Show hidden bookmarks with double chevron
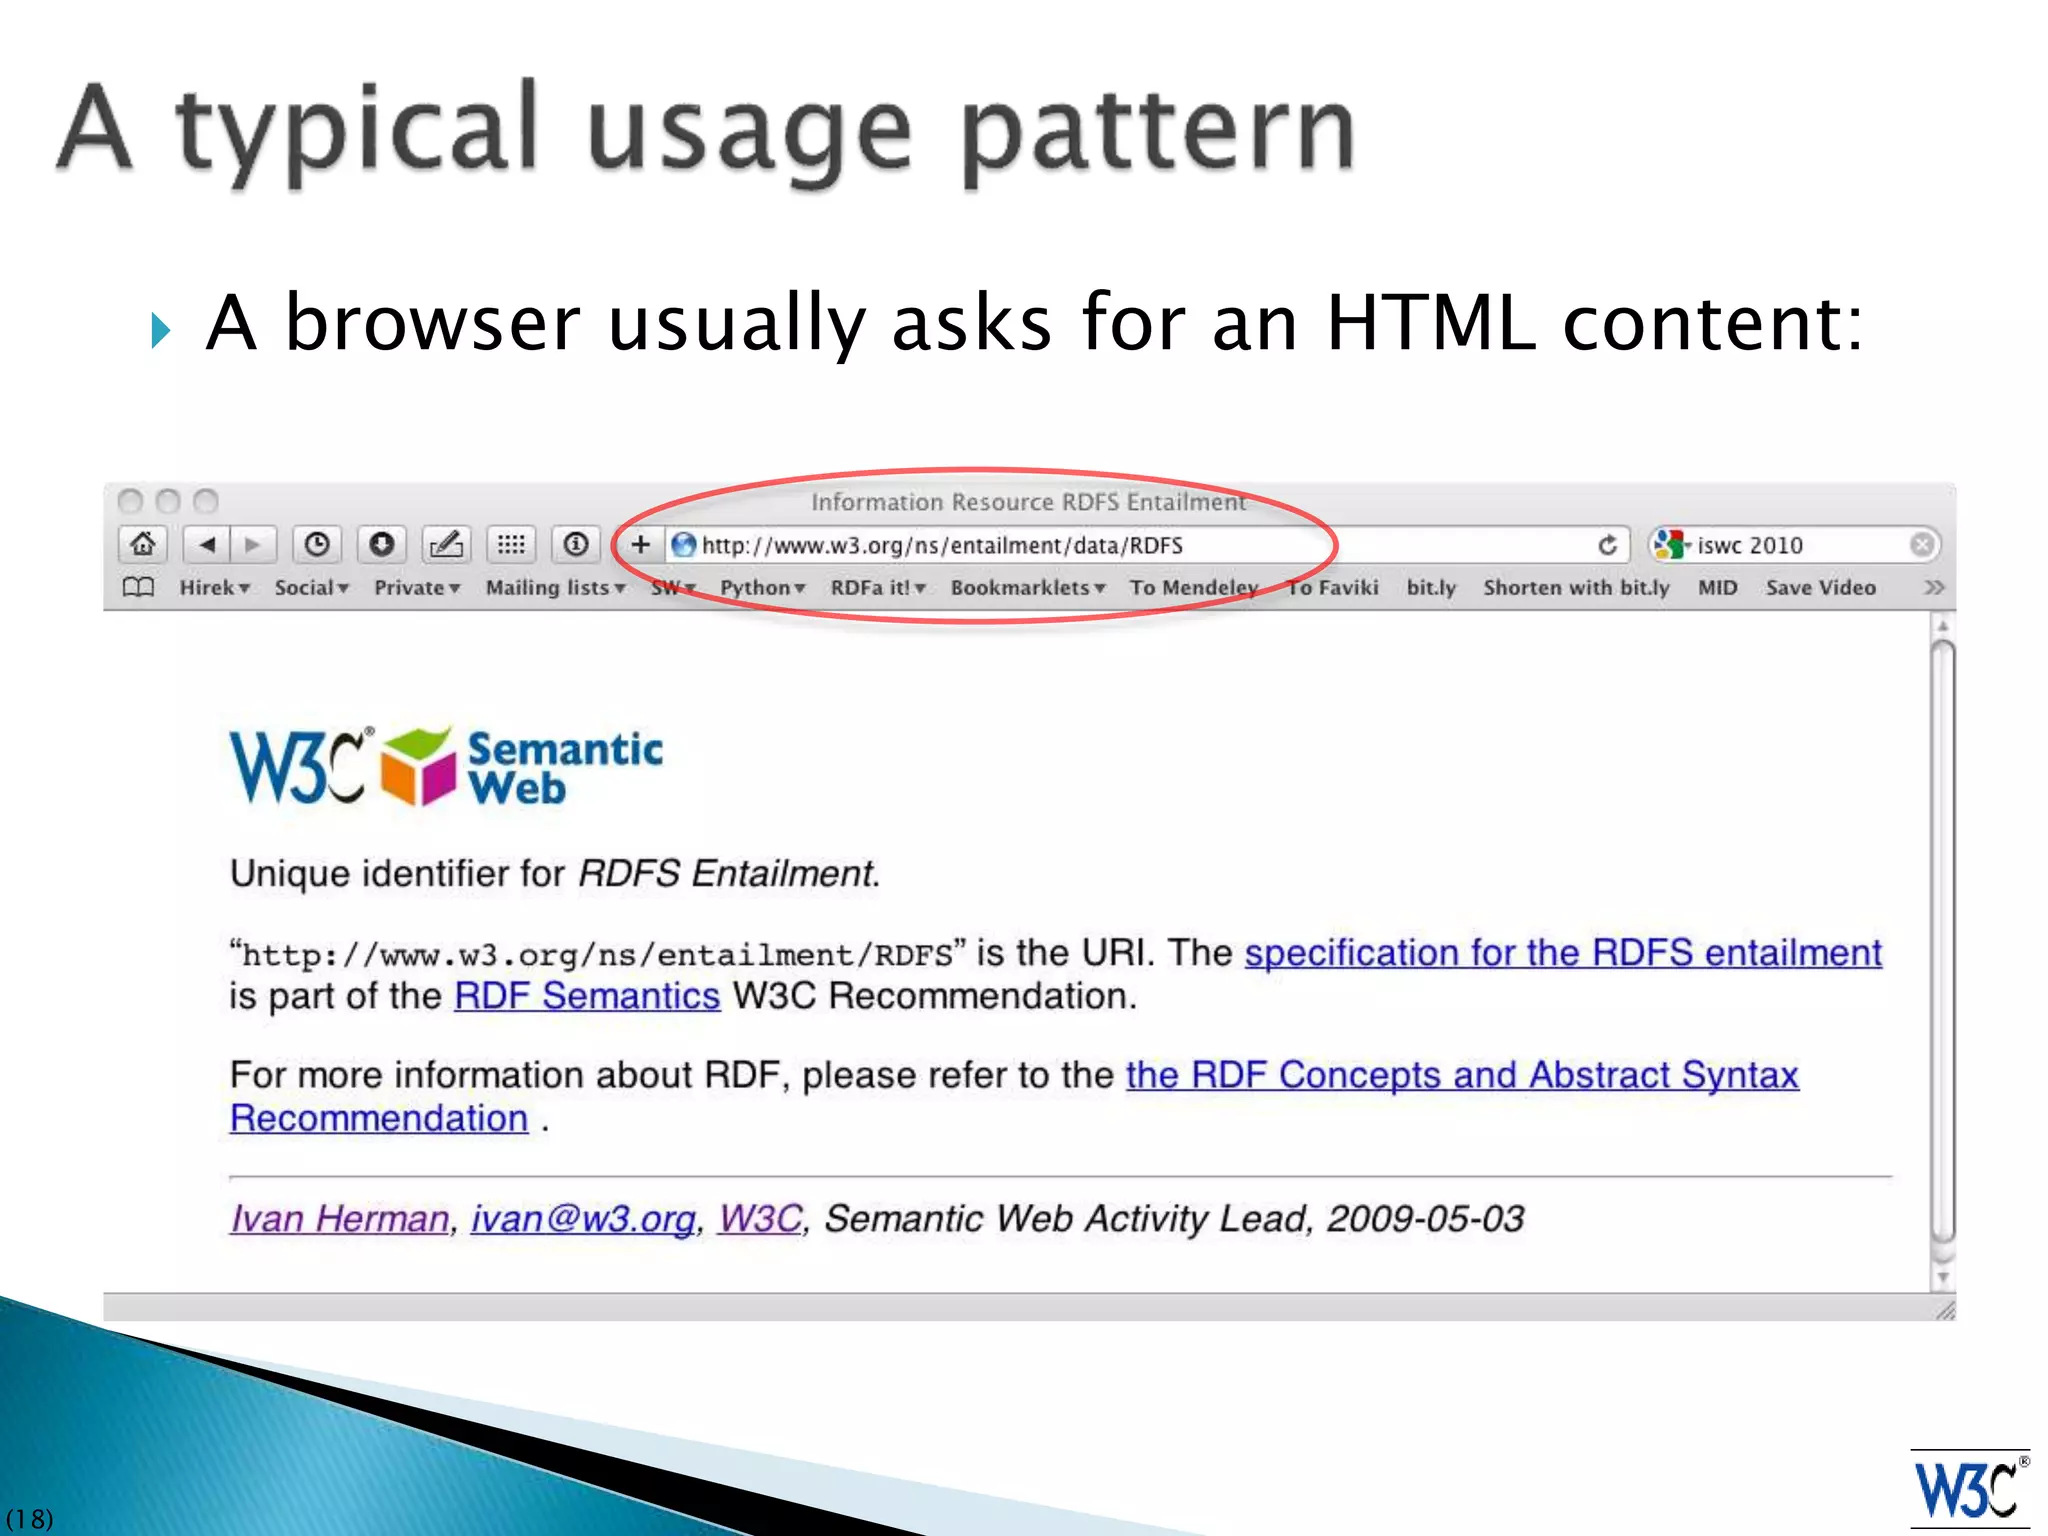Screen dimensions: 2048x1536 click(1934, 587)
